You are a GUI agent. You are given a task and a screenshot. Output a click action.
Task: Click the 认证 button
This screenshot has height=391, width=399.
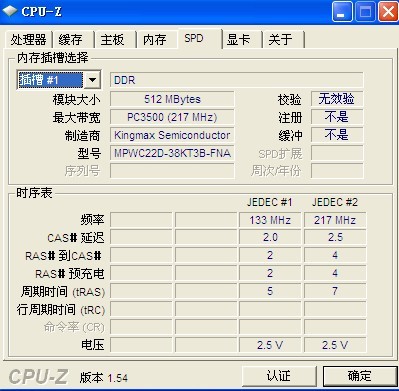pos(279,376)
